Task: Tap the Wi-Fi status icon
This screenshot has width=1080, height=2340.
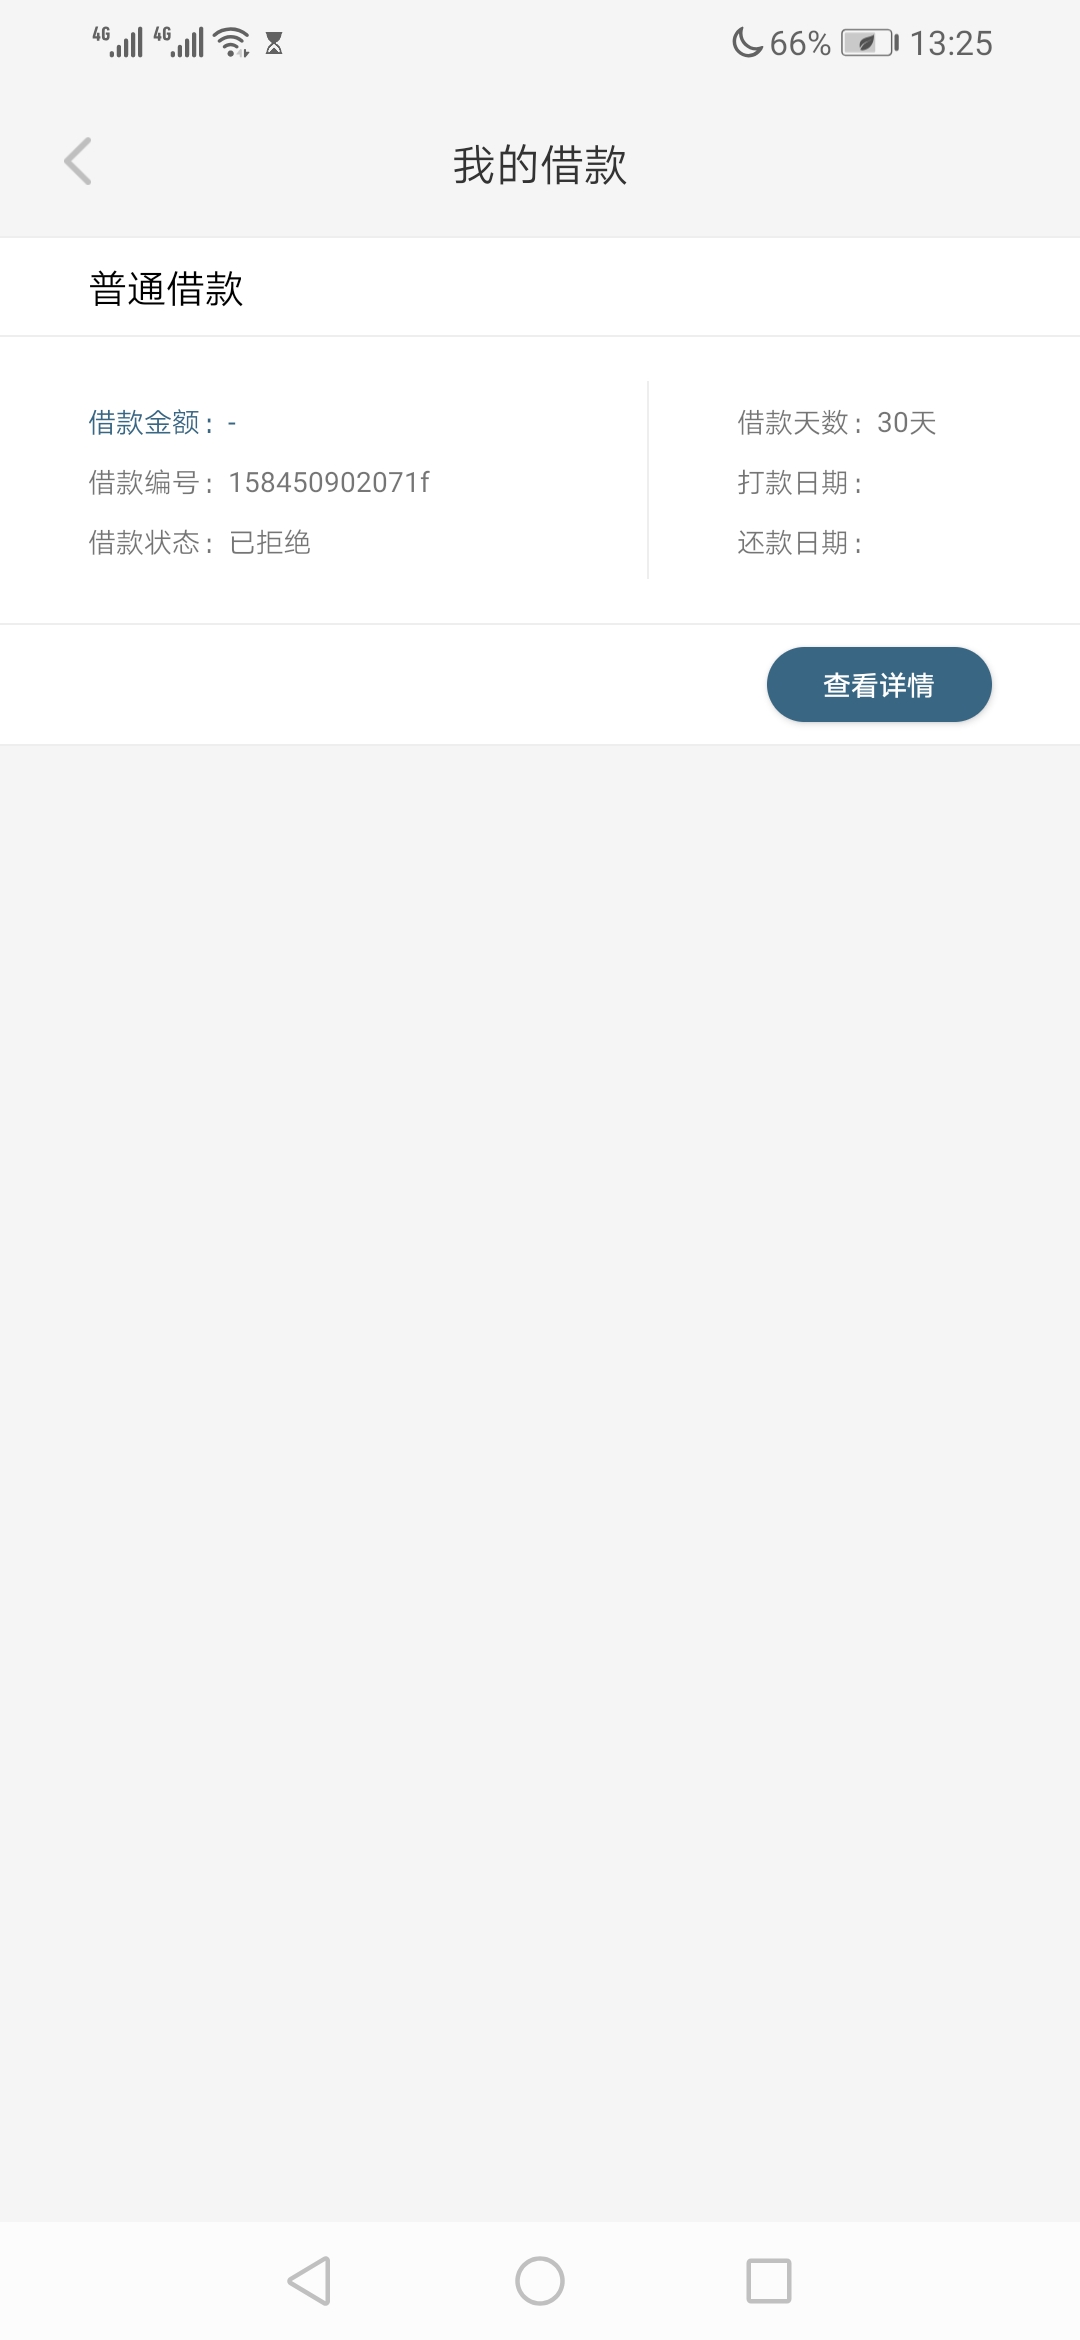Action: 232,42
